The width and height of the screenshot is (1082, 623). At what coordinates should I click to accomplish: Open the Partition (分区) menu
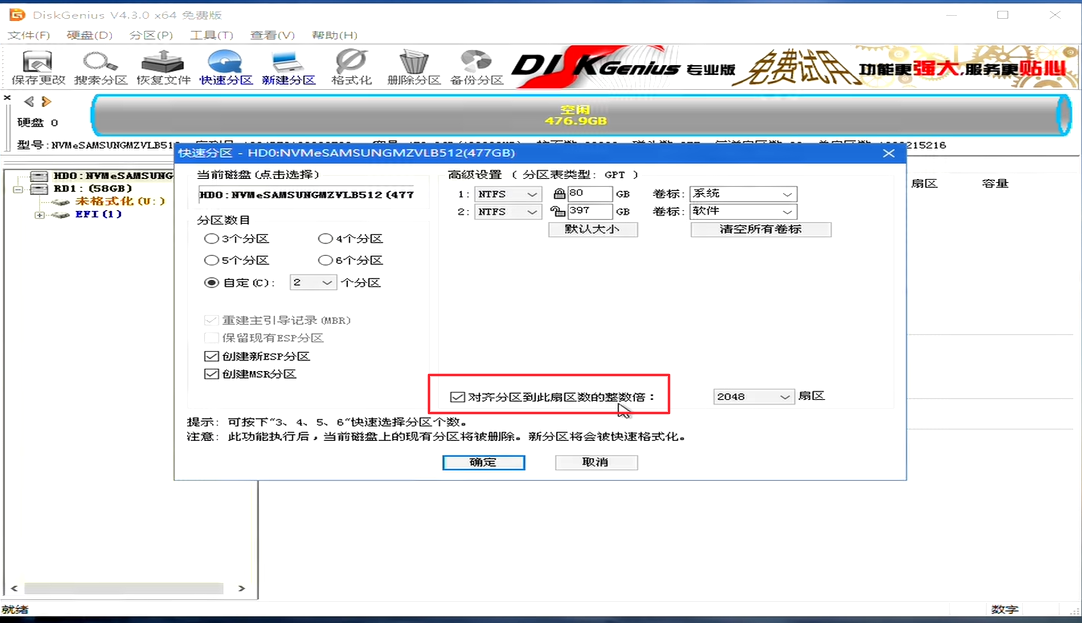coord(151,35)
